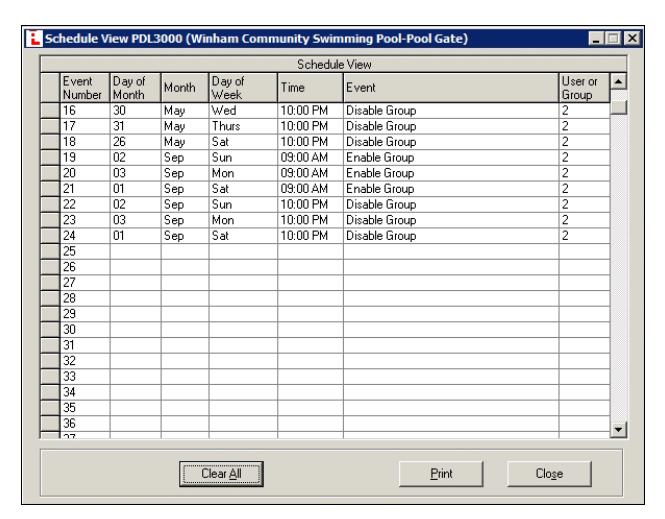Click event number 36 cell
The height and width of the screenshot is (519, 665).
click(x=85, y=424)
